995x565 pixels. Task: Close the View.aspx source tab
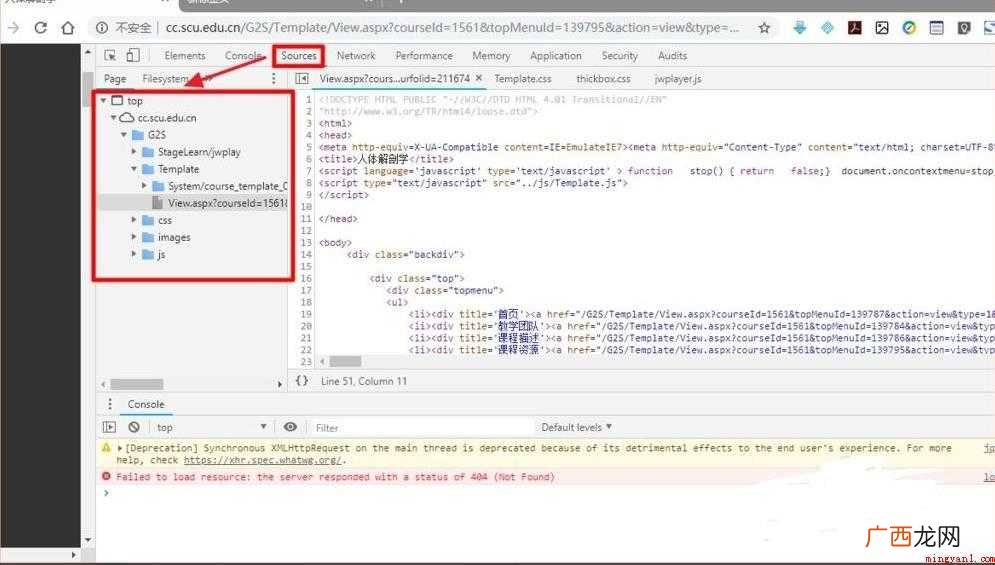pos(479,78)
